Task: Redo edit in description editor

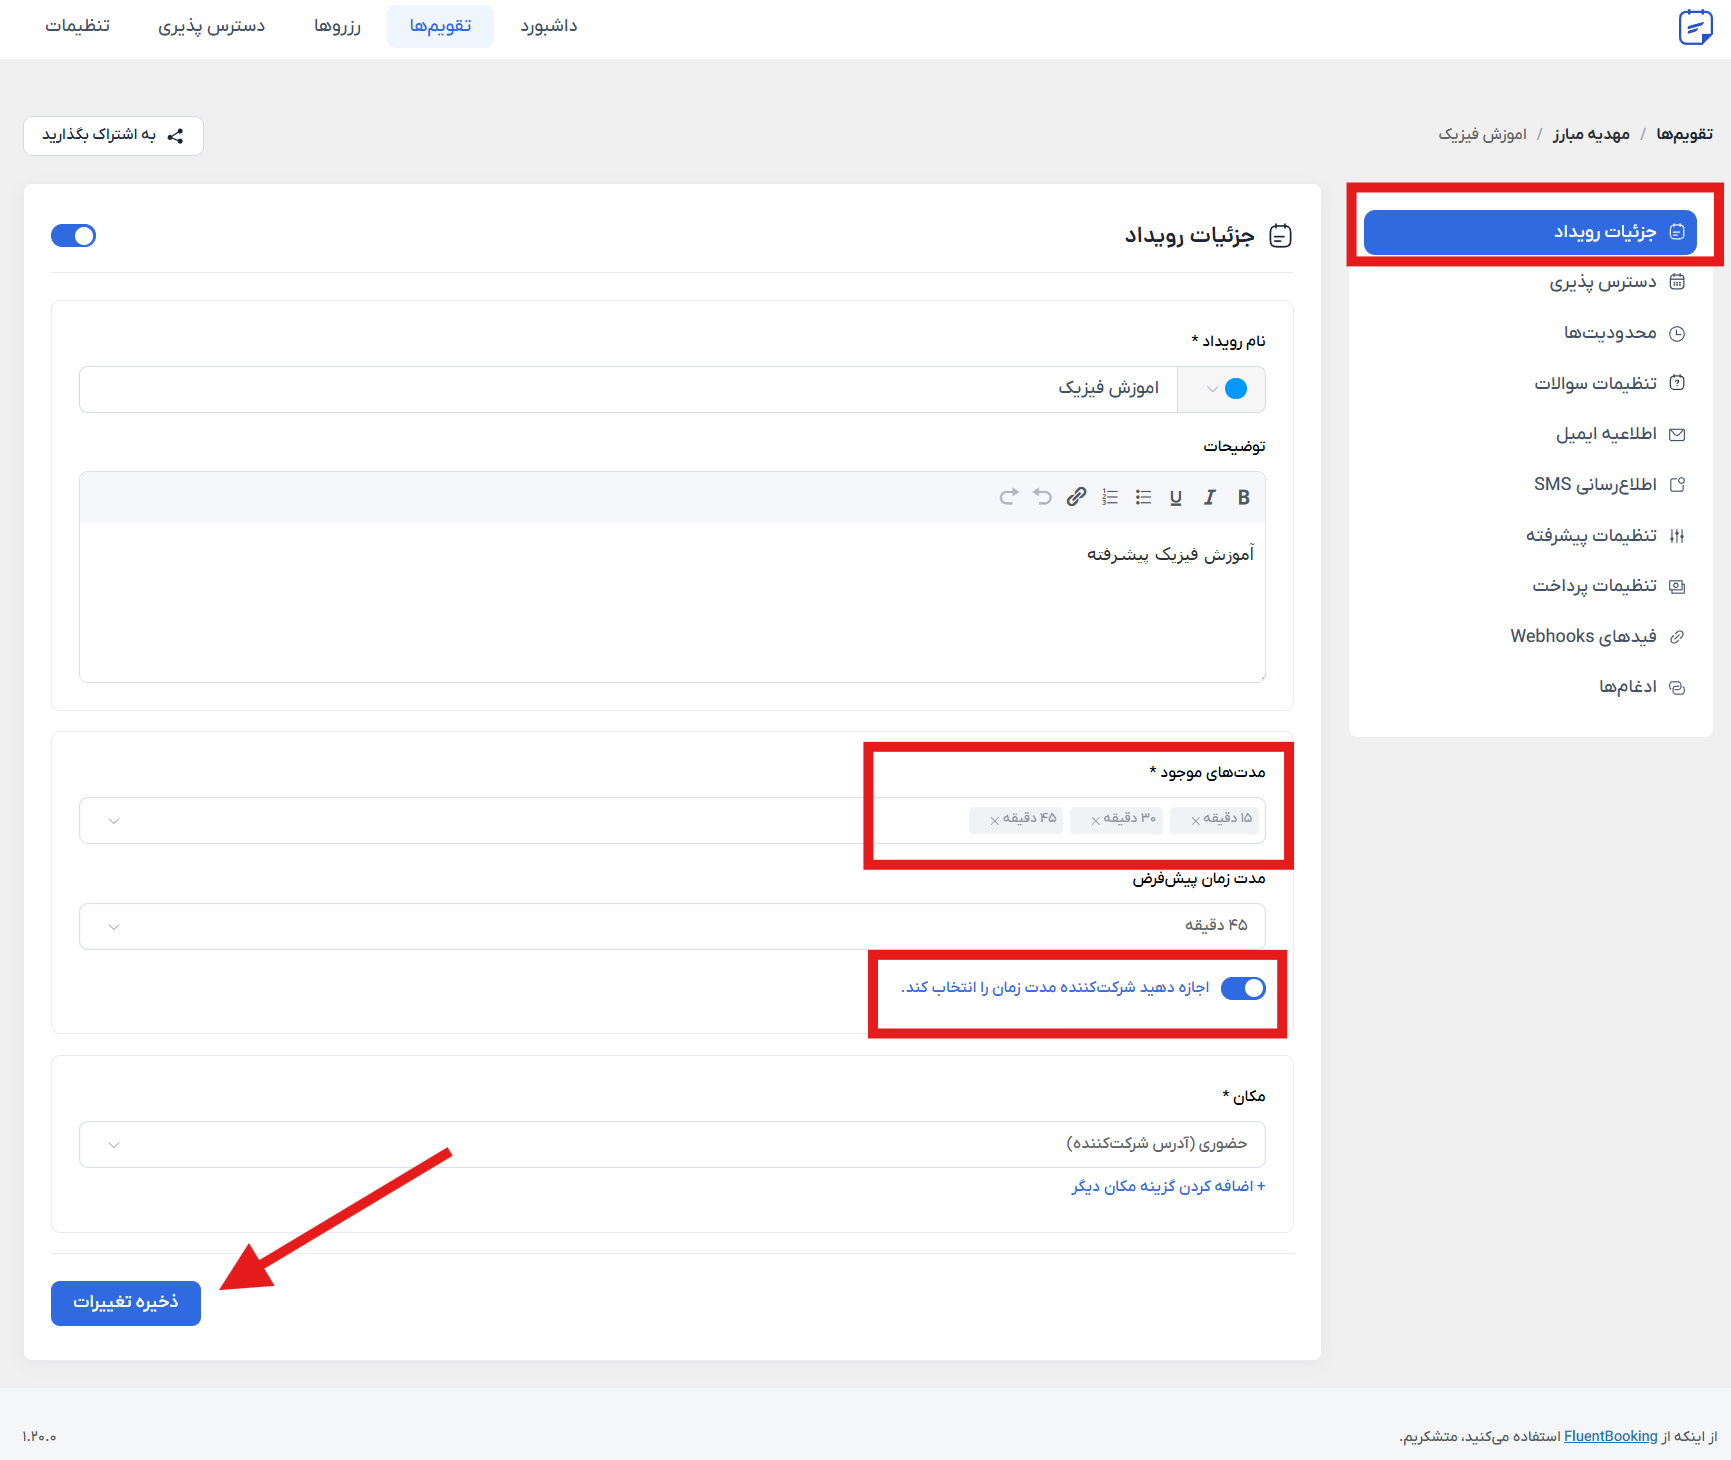Action: point(1008,497)
